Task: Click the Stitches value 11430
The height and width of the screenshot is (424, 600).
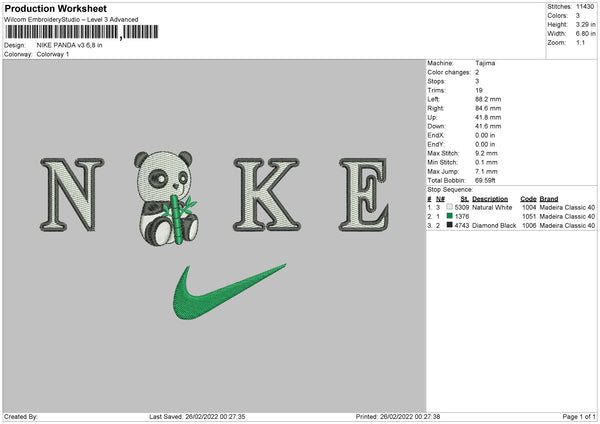Action: (x=585, y=7)
